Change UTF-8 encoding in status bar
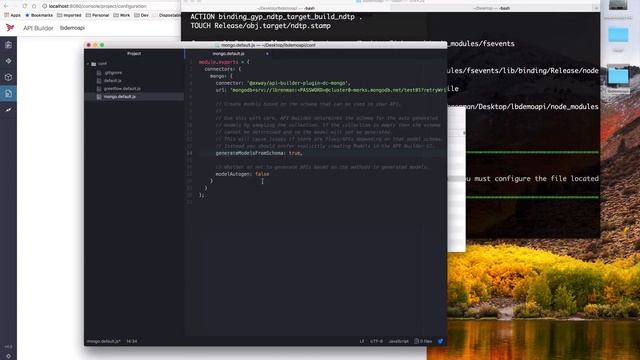 376,341
